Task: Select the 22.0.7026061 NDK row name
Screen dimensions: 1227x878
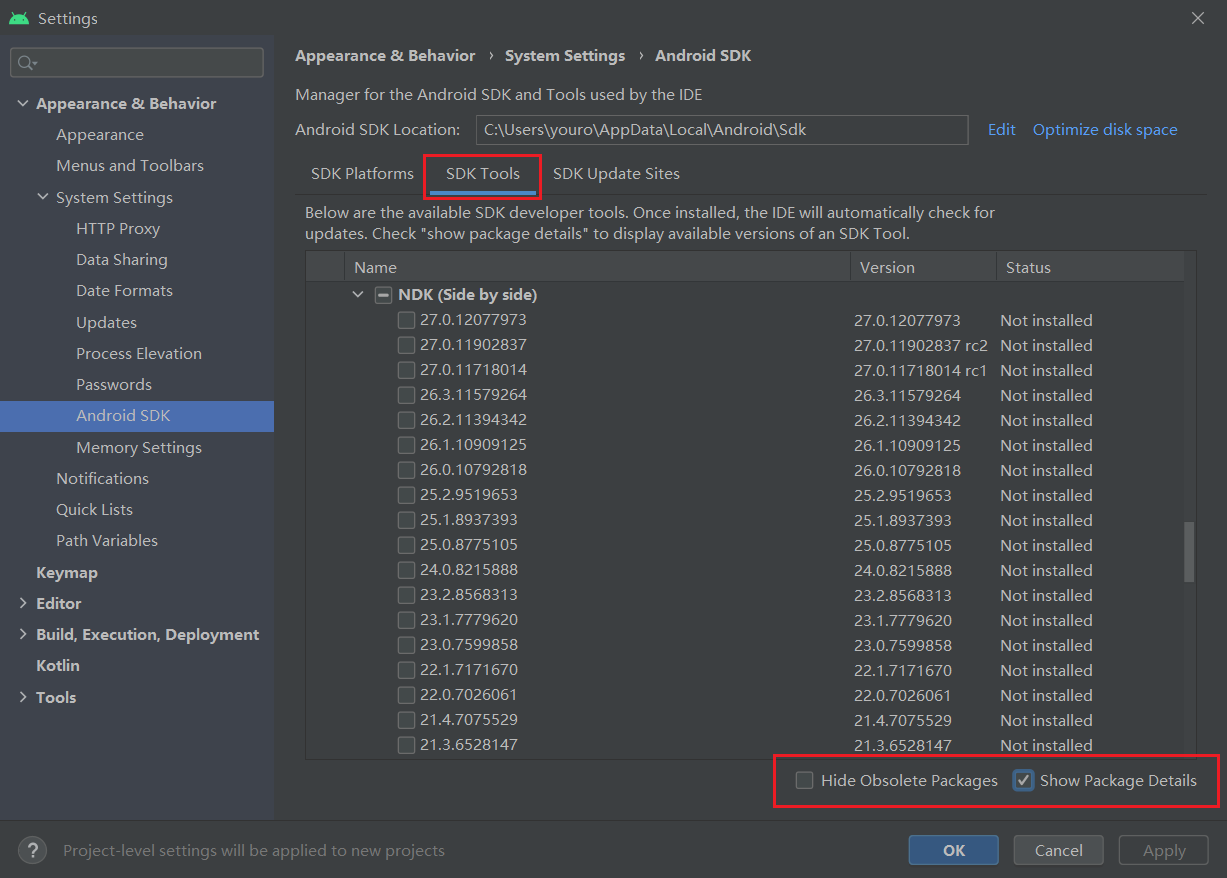Action: [x=469, y=695]
